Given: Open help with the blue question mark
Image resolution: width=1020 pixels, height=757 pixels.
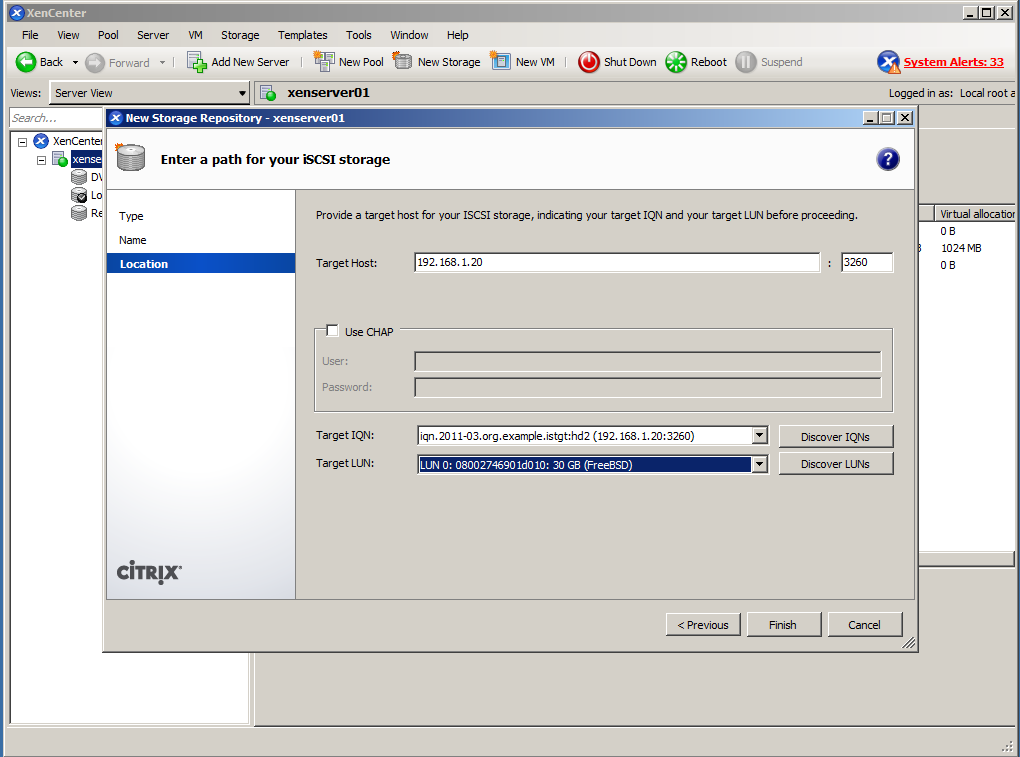Looking at the screenshot, I should pyautogui.click(x=887, y=160).
